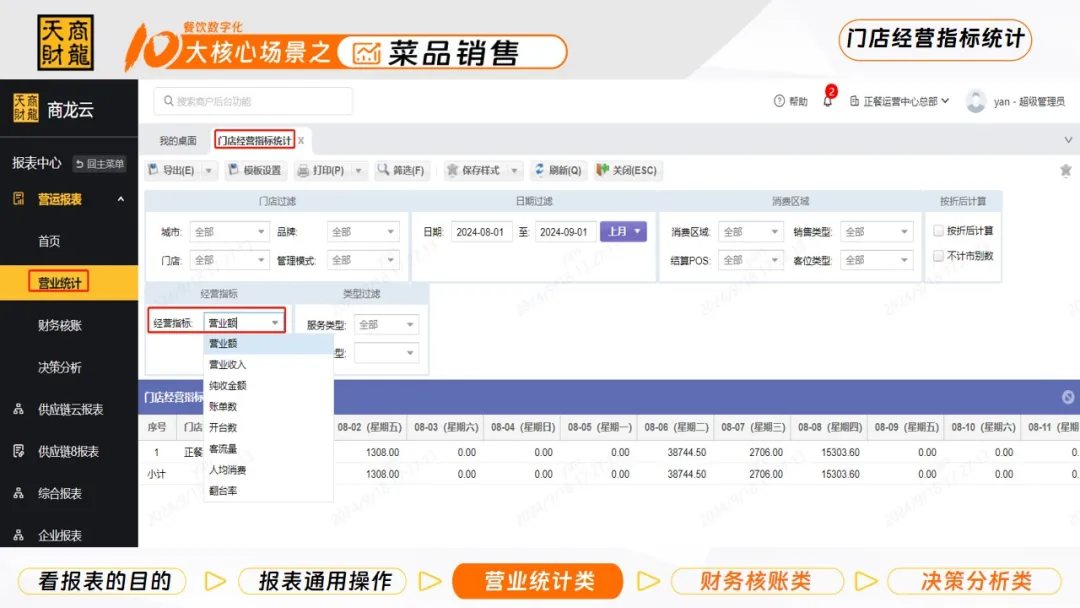This screenshot has height=608, width=1080.
Task: Open the 城市 dropdown
Action: point(229,232)
